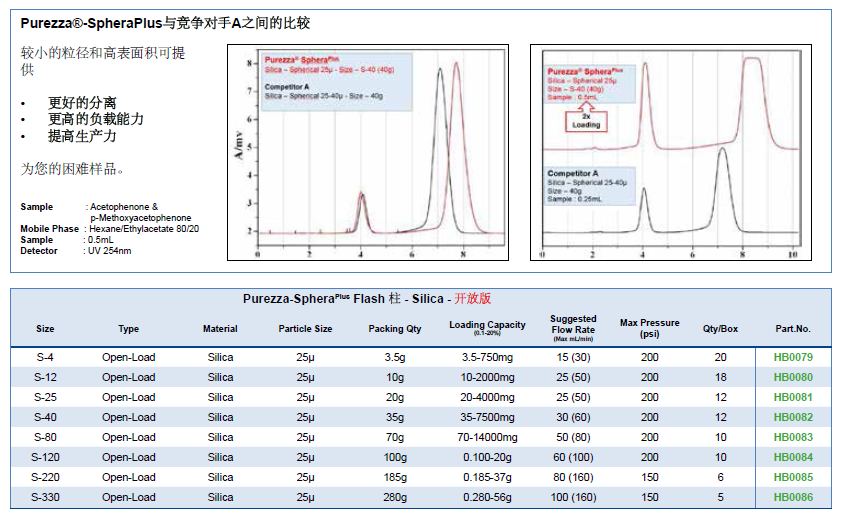Click the 3.5-750mg loading capacity cell
The width and height of the screenshot is (841, 520).
487,357
